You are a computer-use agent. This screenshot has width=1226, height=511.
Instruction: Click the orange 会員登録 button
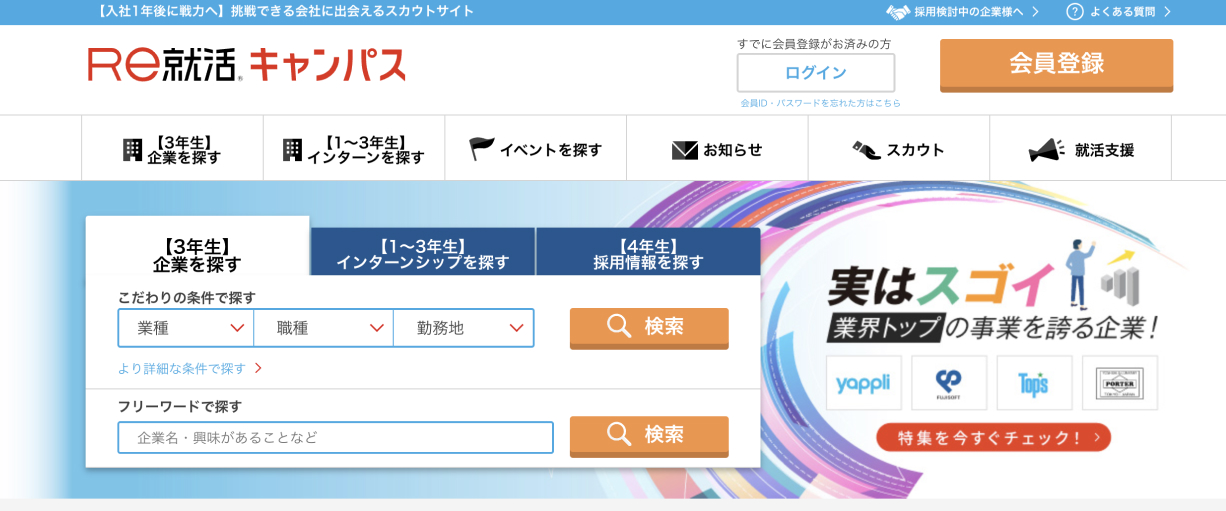(1056, 65)
